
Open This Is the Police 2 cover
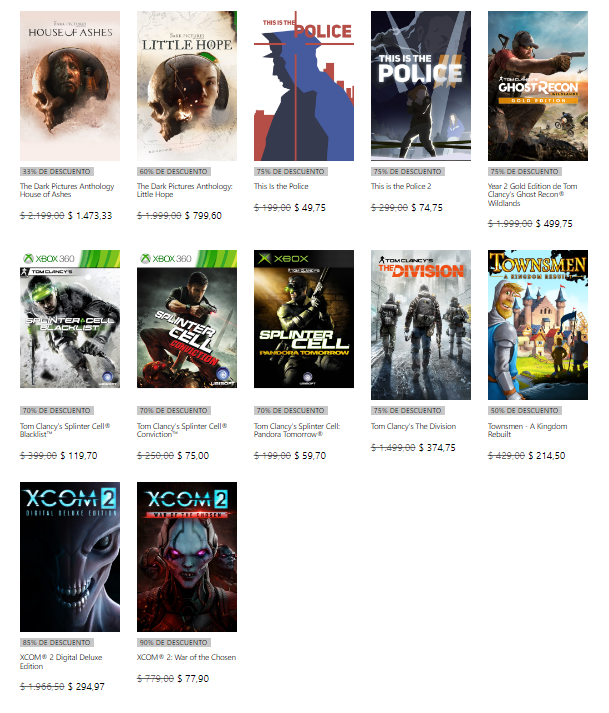[x=421, y=86]
